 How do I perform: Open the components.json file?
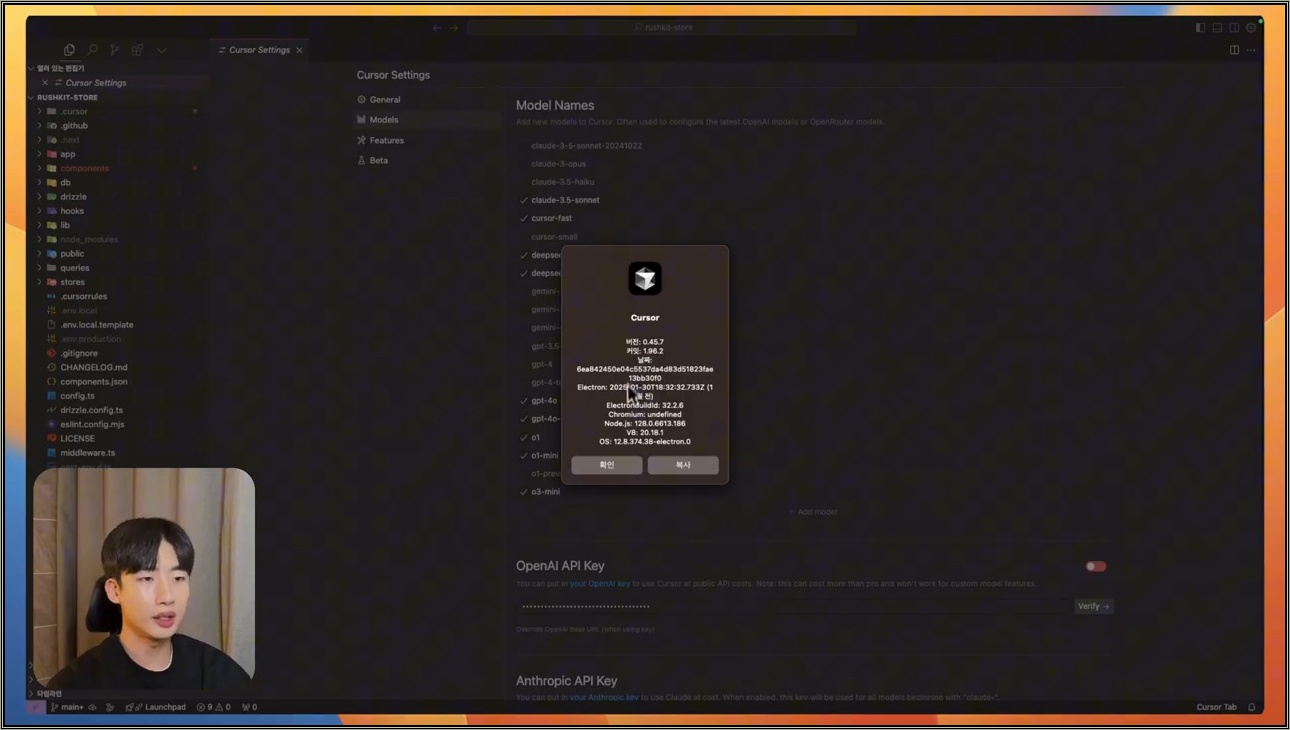point(93,382)
